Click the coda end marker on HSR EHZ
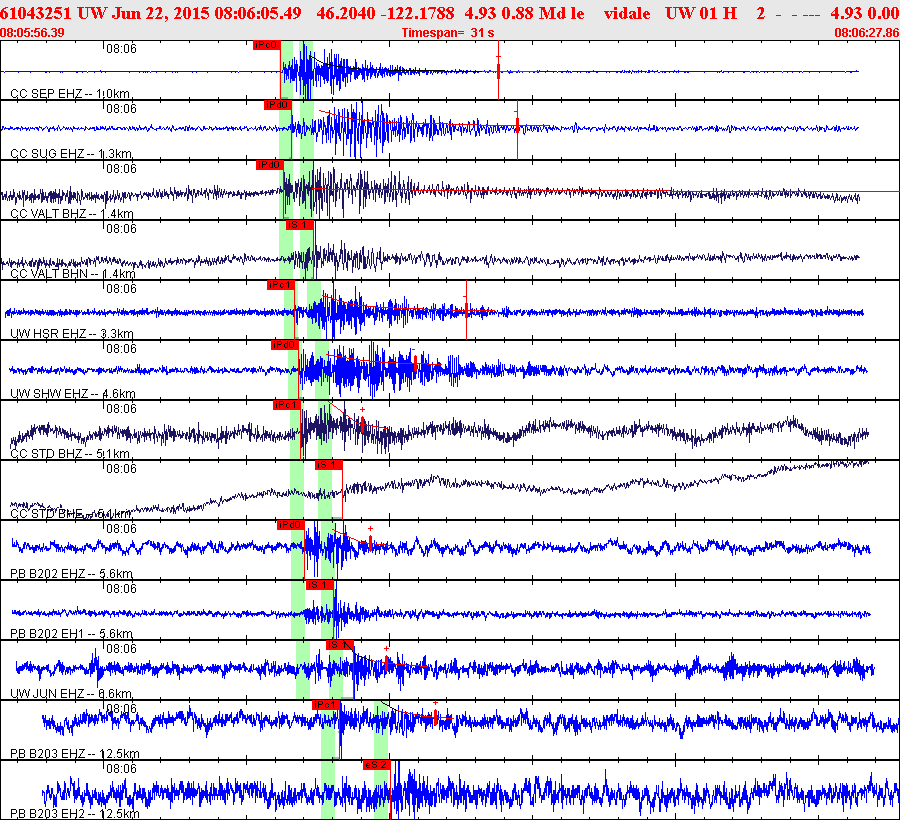The image size is (900, 820). tap(466, 310)
